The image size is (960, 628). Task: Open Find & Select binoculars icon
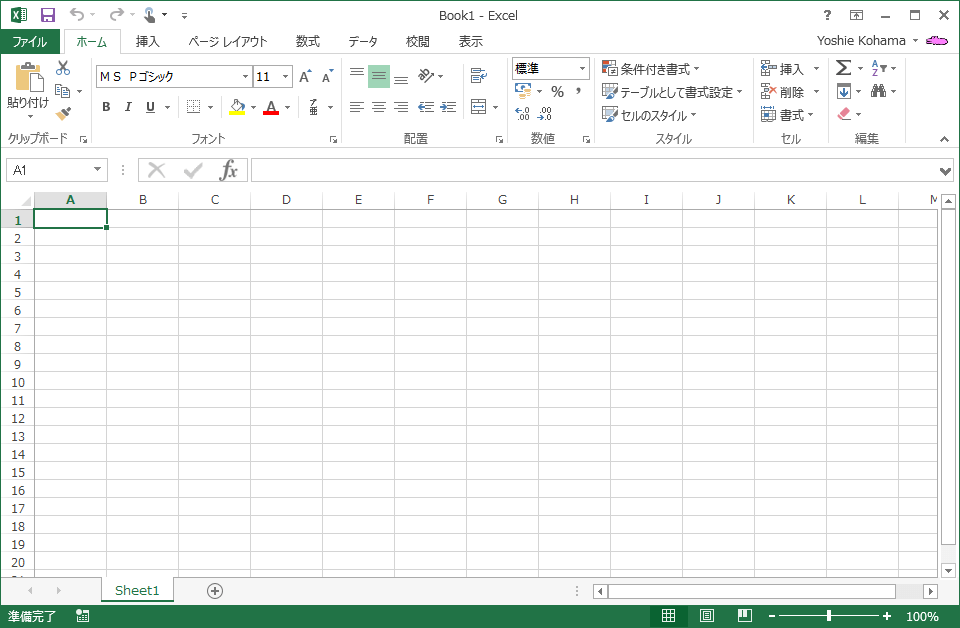click(879, 91)
